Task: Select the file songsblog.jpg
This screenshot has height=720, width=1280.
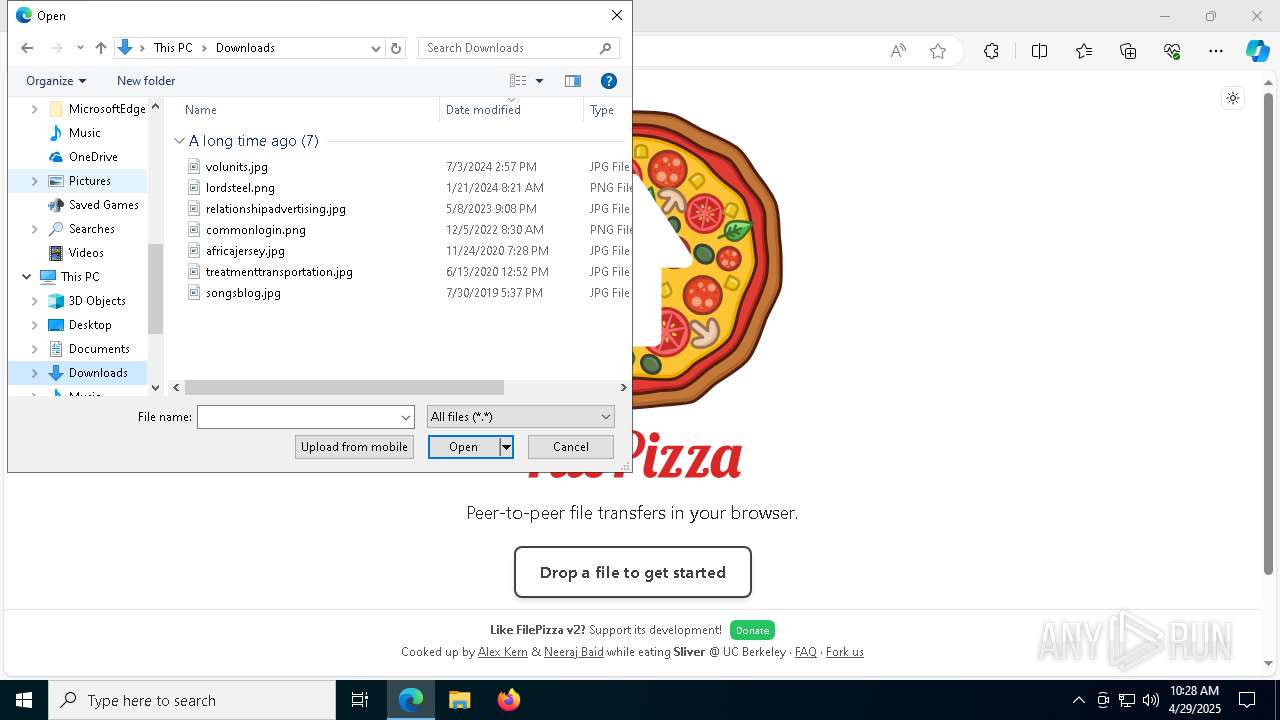Action: point(243,293)
